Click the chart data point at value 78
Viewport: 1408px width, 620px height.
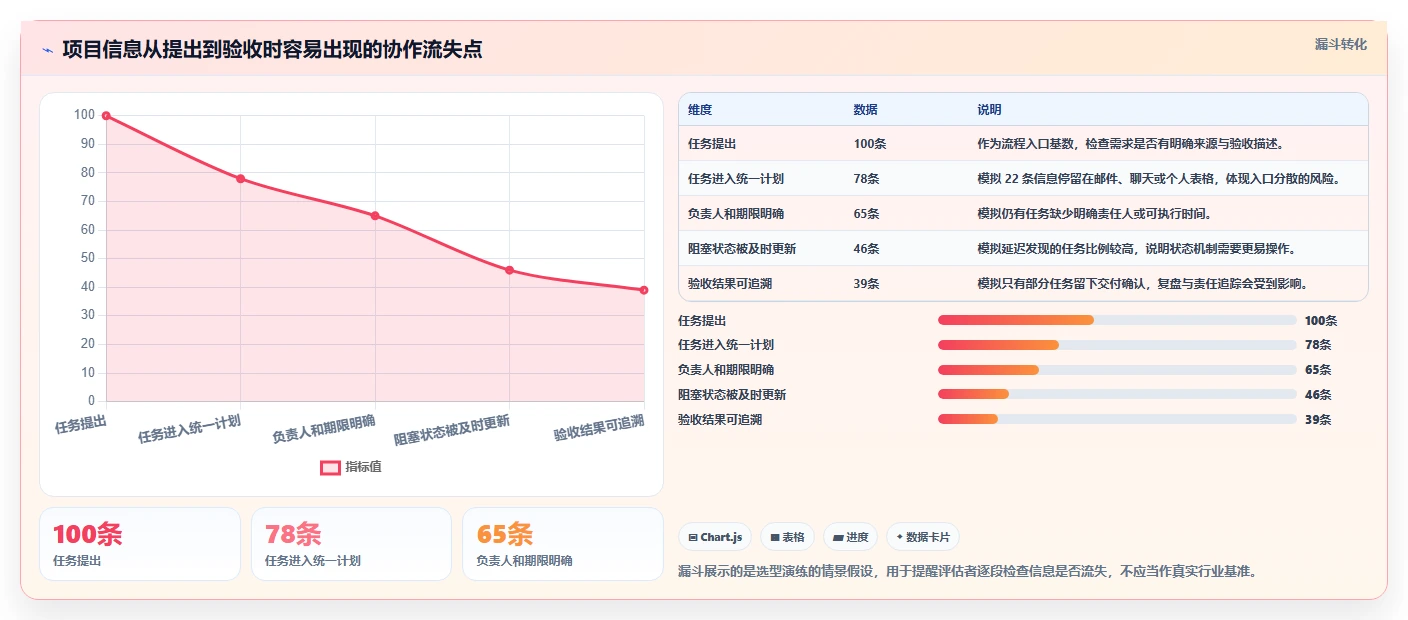240,179
